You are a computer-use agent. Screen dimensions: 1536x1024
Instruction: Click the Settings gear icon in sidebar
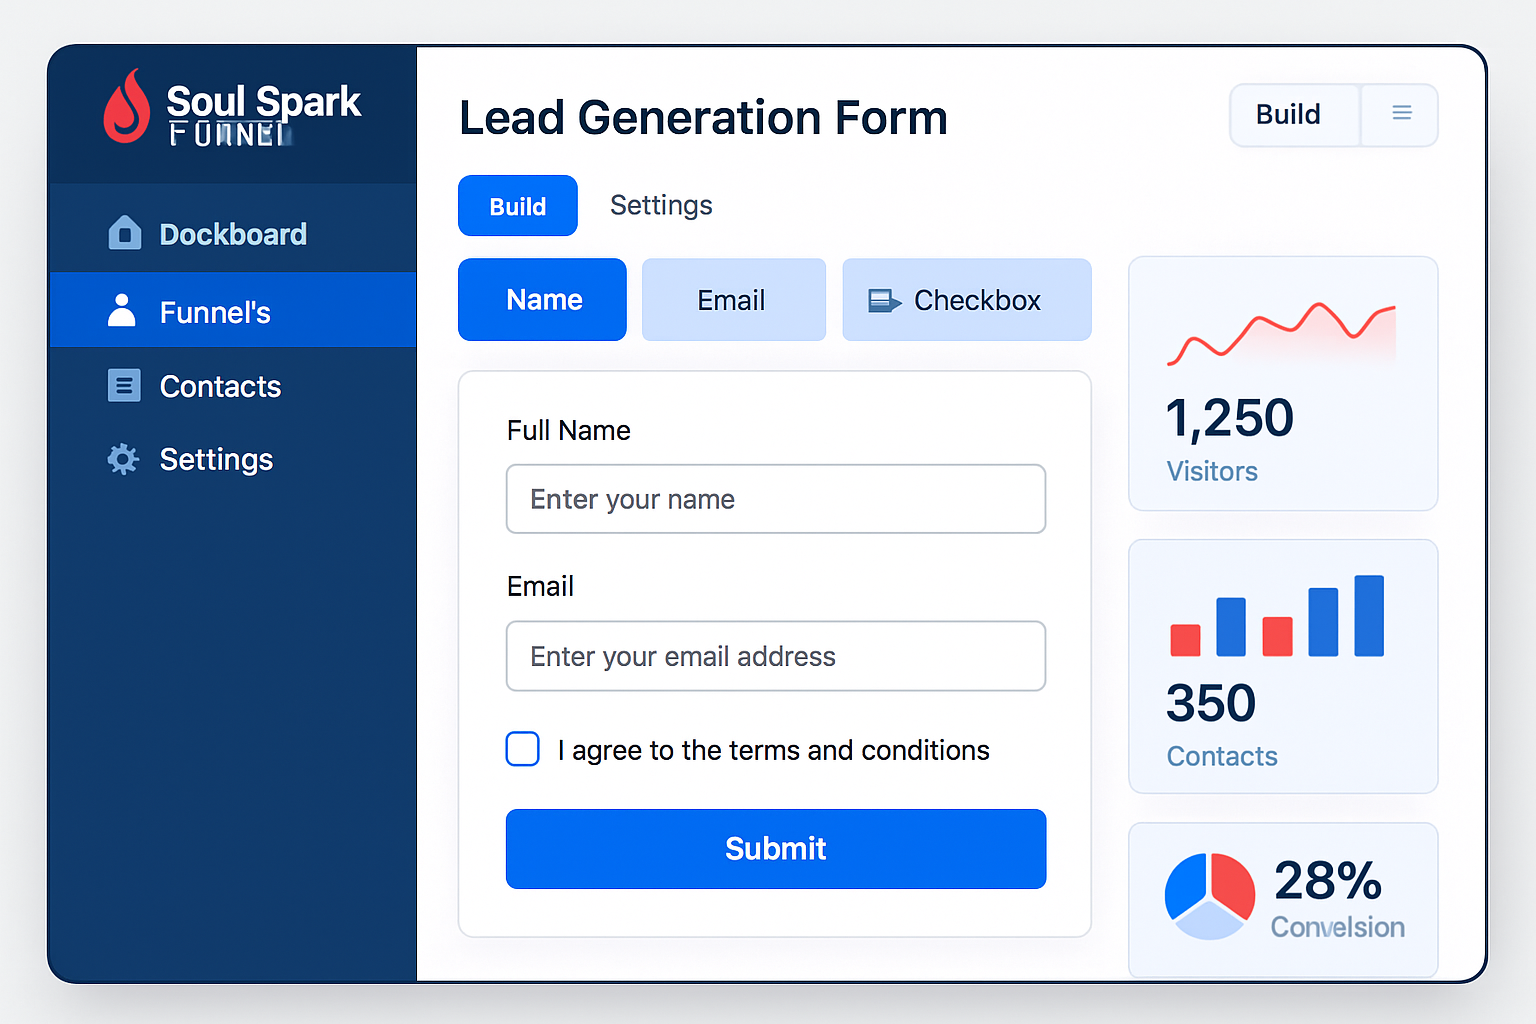click(x=123, y=459)
